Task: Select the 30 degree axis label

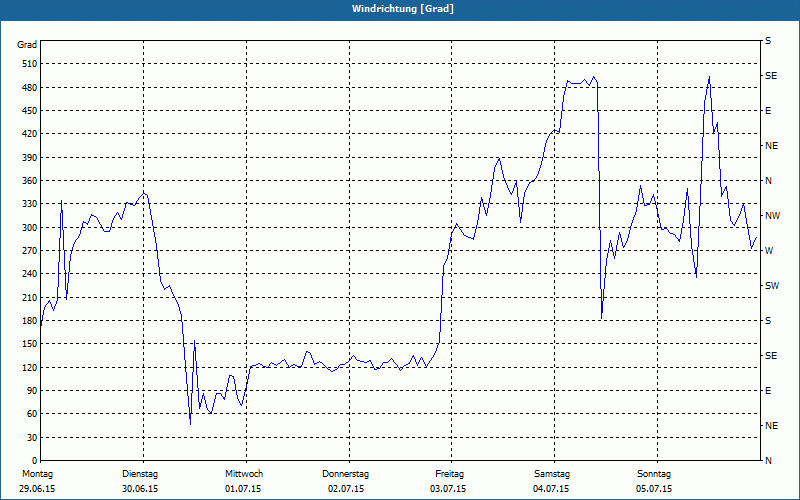Action: click(32, 438)
